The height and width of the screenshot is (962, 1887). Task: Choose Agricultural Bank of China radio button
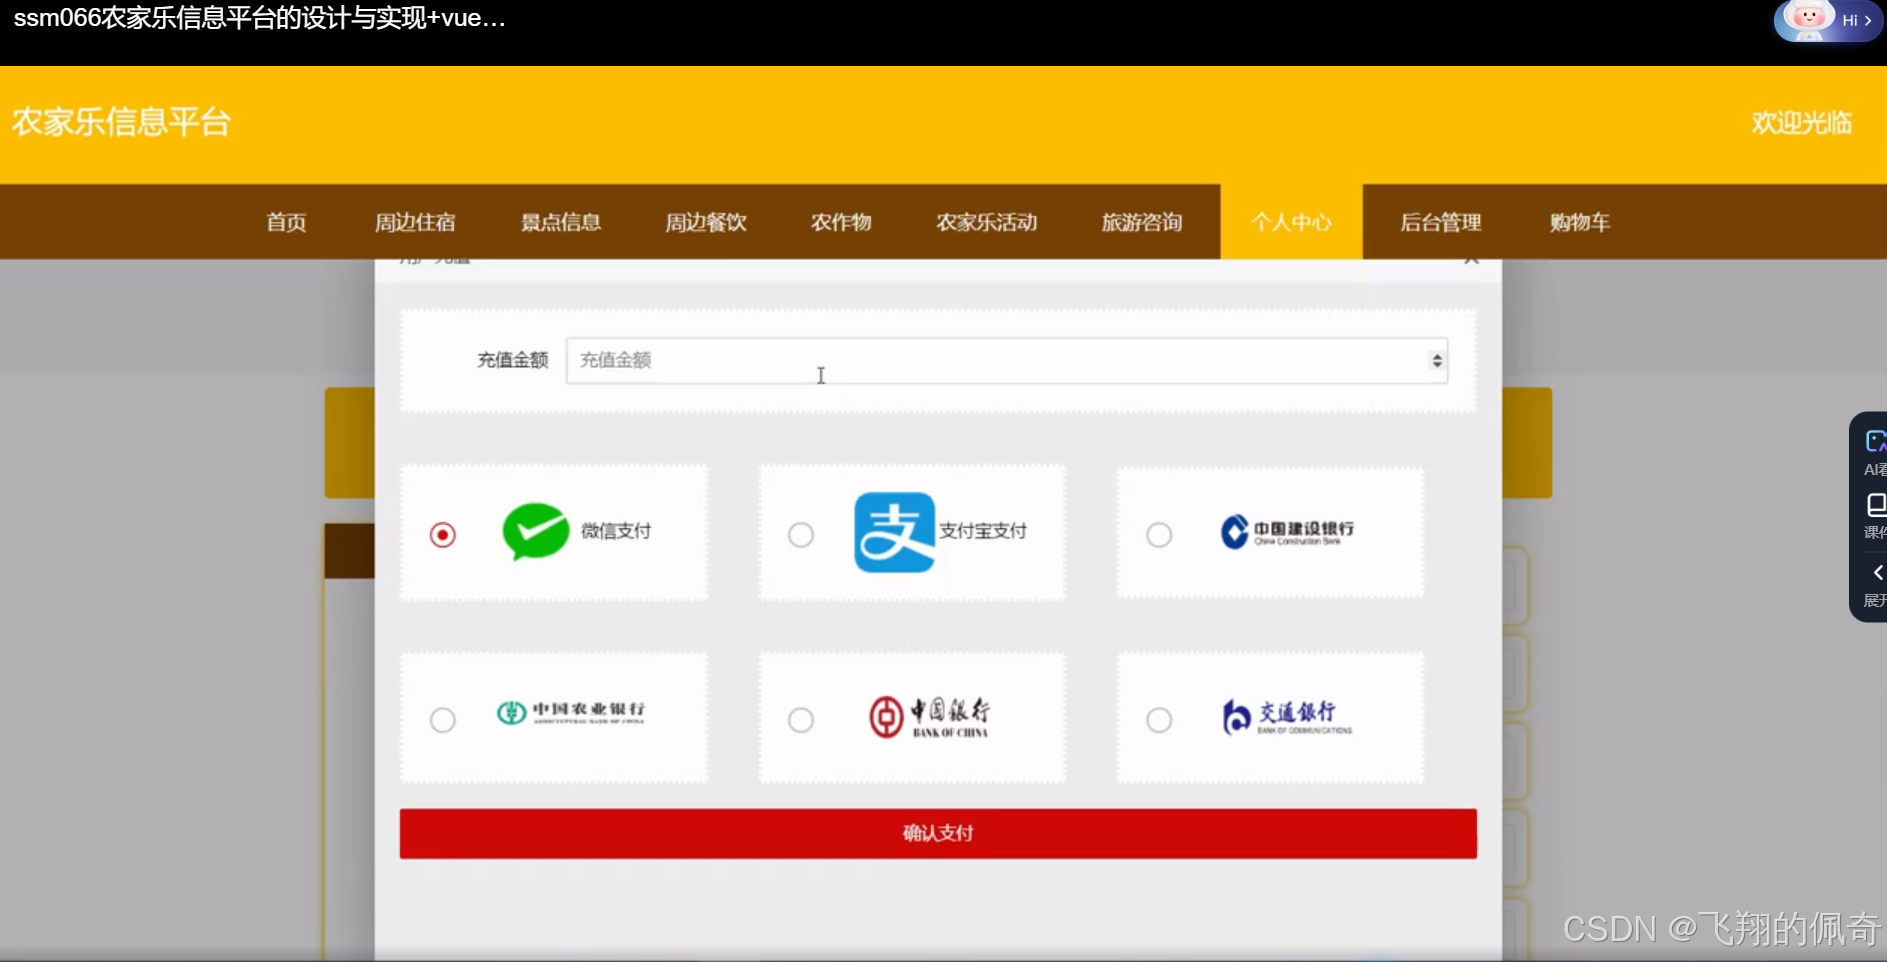click(x=442, y=720)
